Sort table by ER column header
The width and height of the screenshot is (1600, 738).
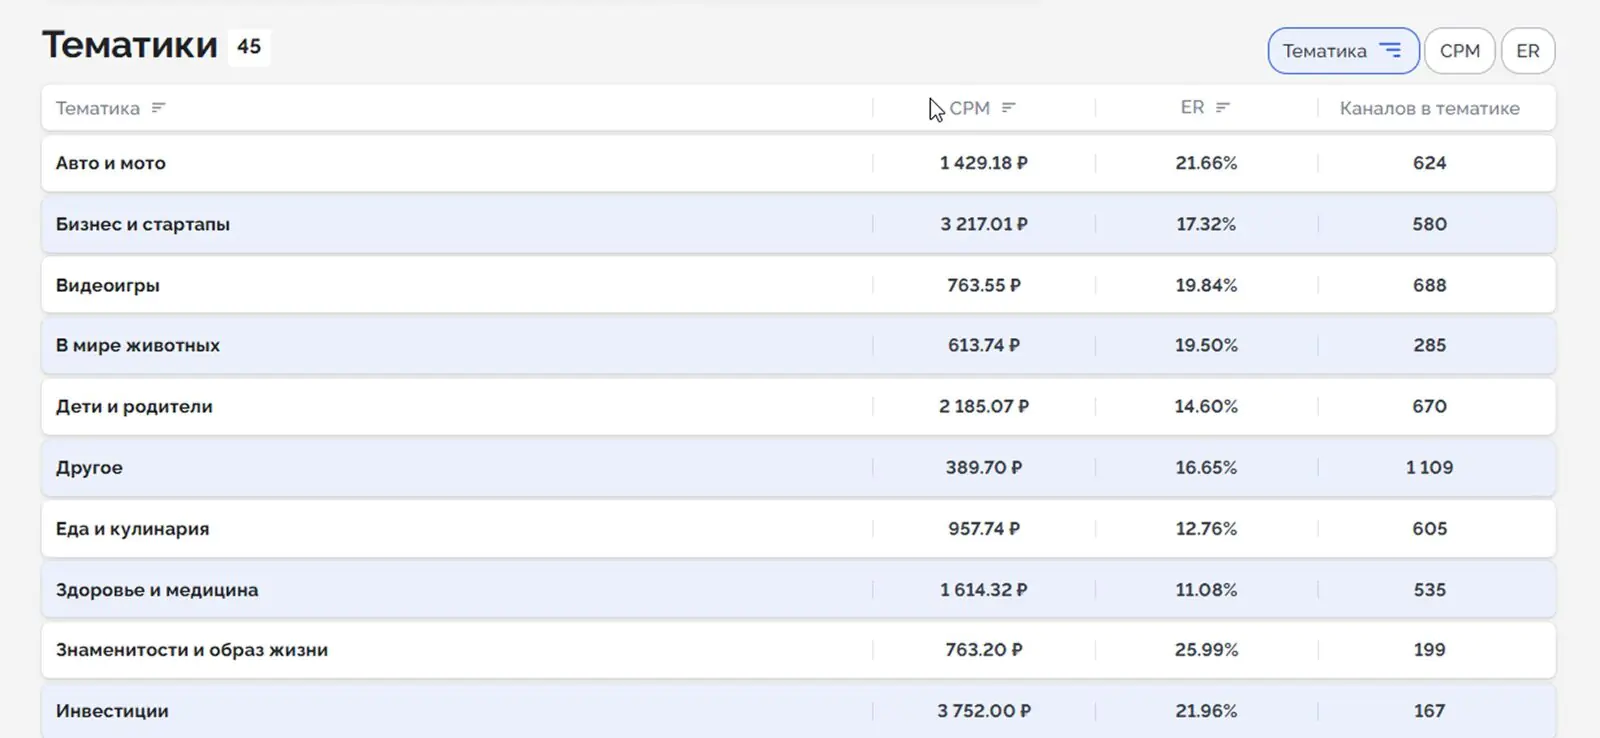click(1192, 108)
